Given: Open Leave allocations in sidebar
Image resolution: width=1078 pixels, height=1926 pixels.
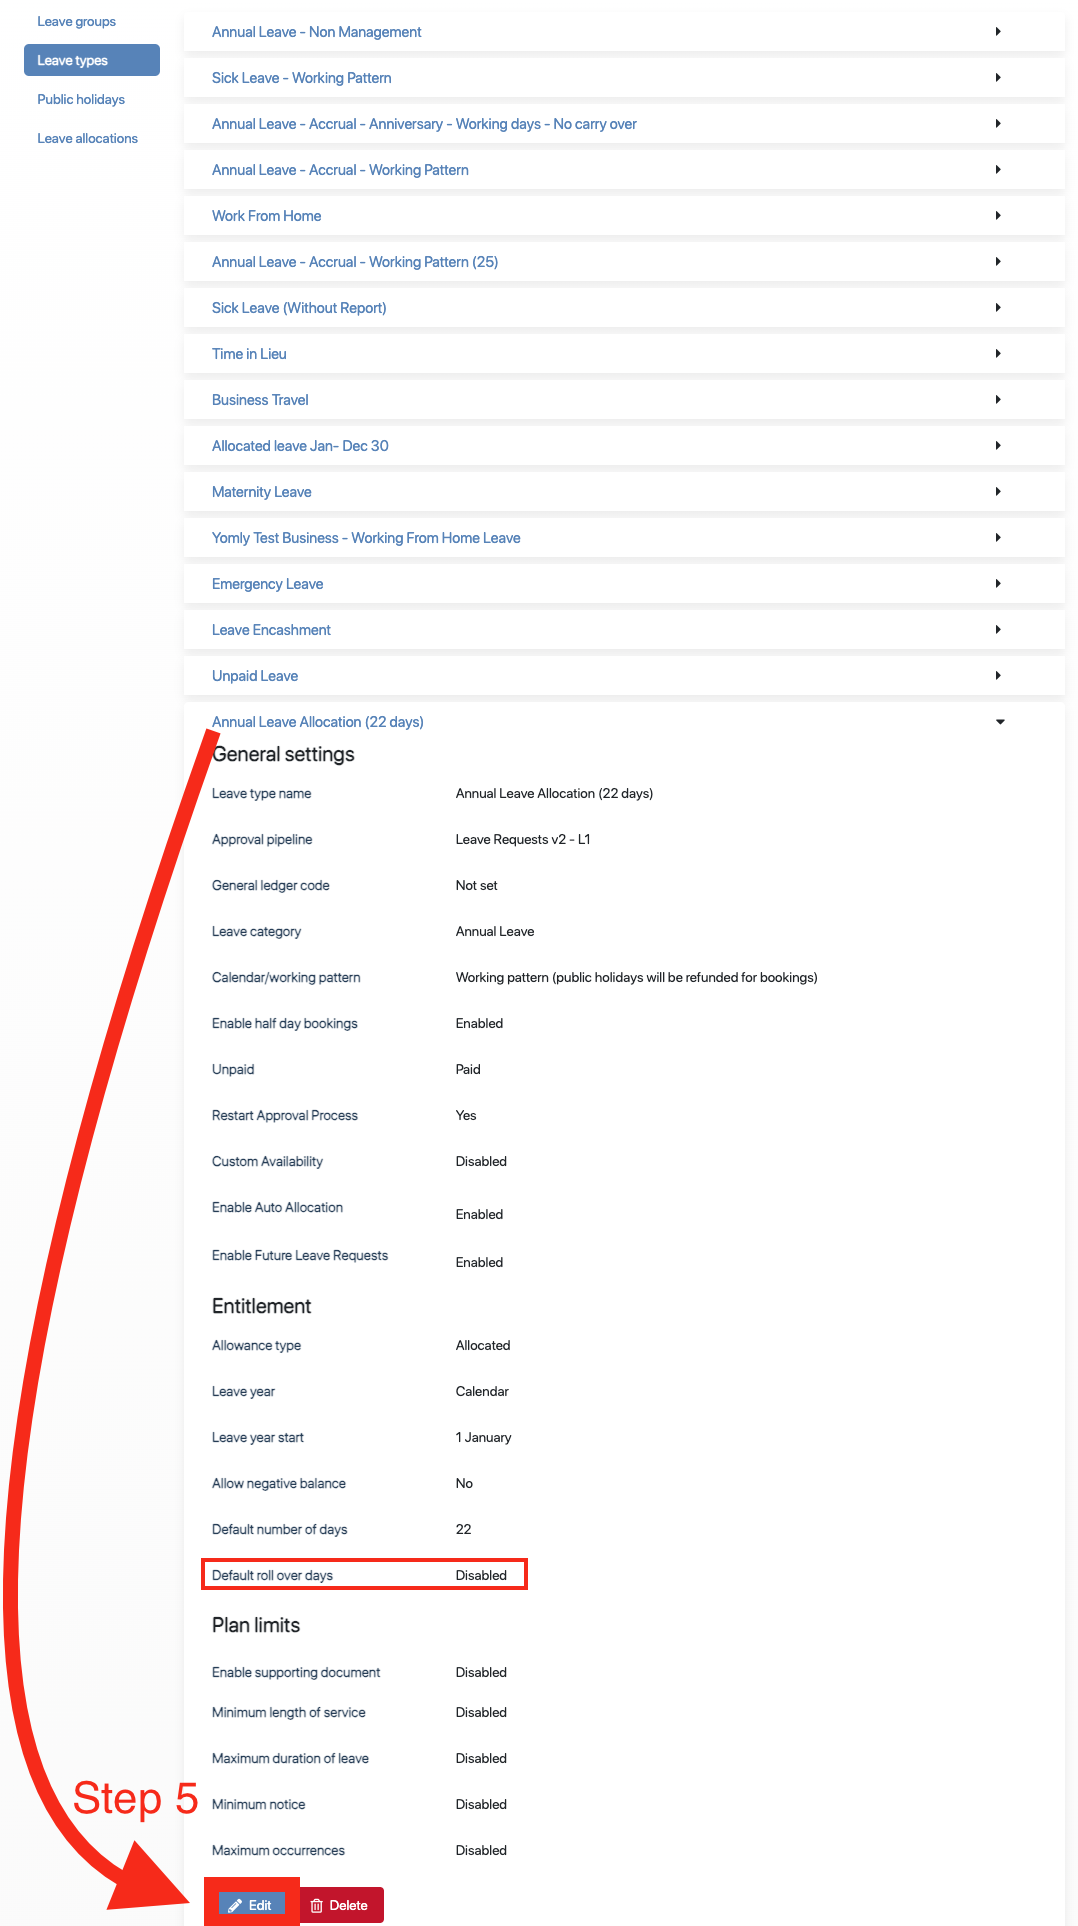Looking at the screenshot, I should 88,139.
